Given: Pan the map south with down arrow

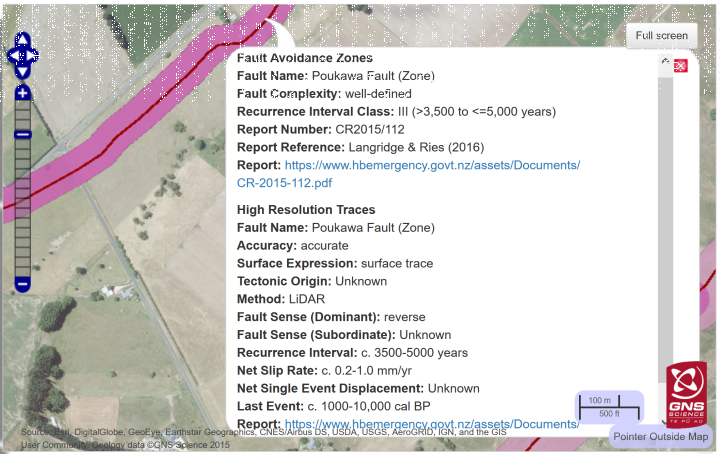Looking at the screenshot, I should pyautogui.click(x=22, y=71).
